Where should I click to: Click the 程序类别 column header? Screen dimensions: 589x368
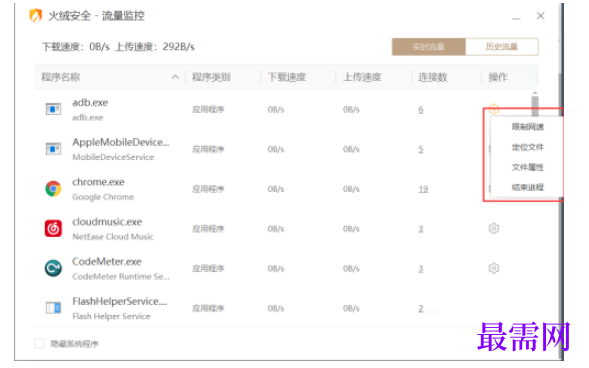tap(211, 77)
